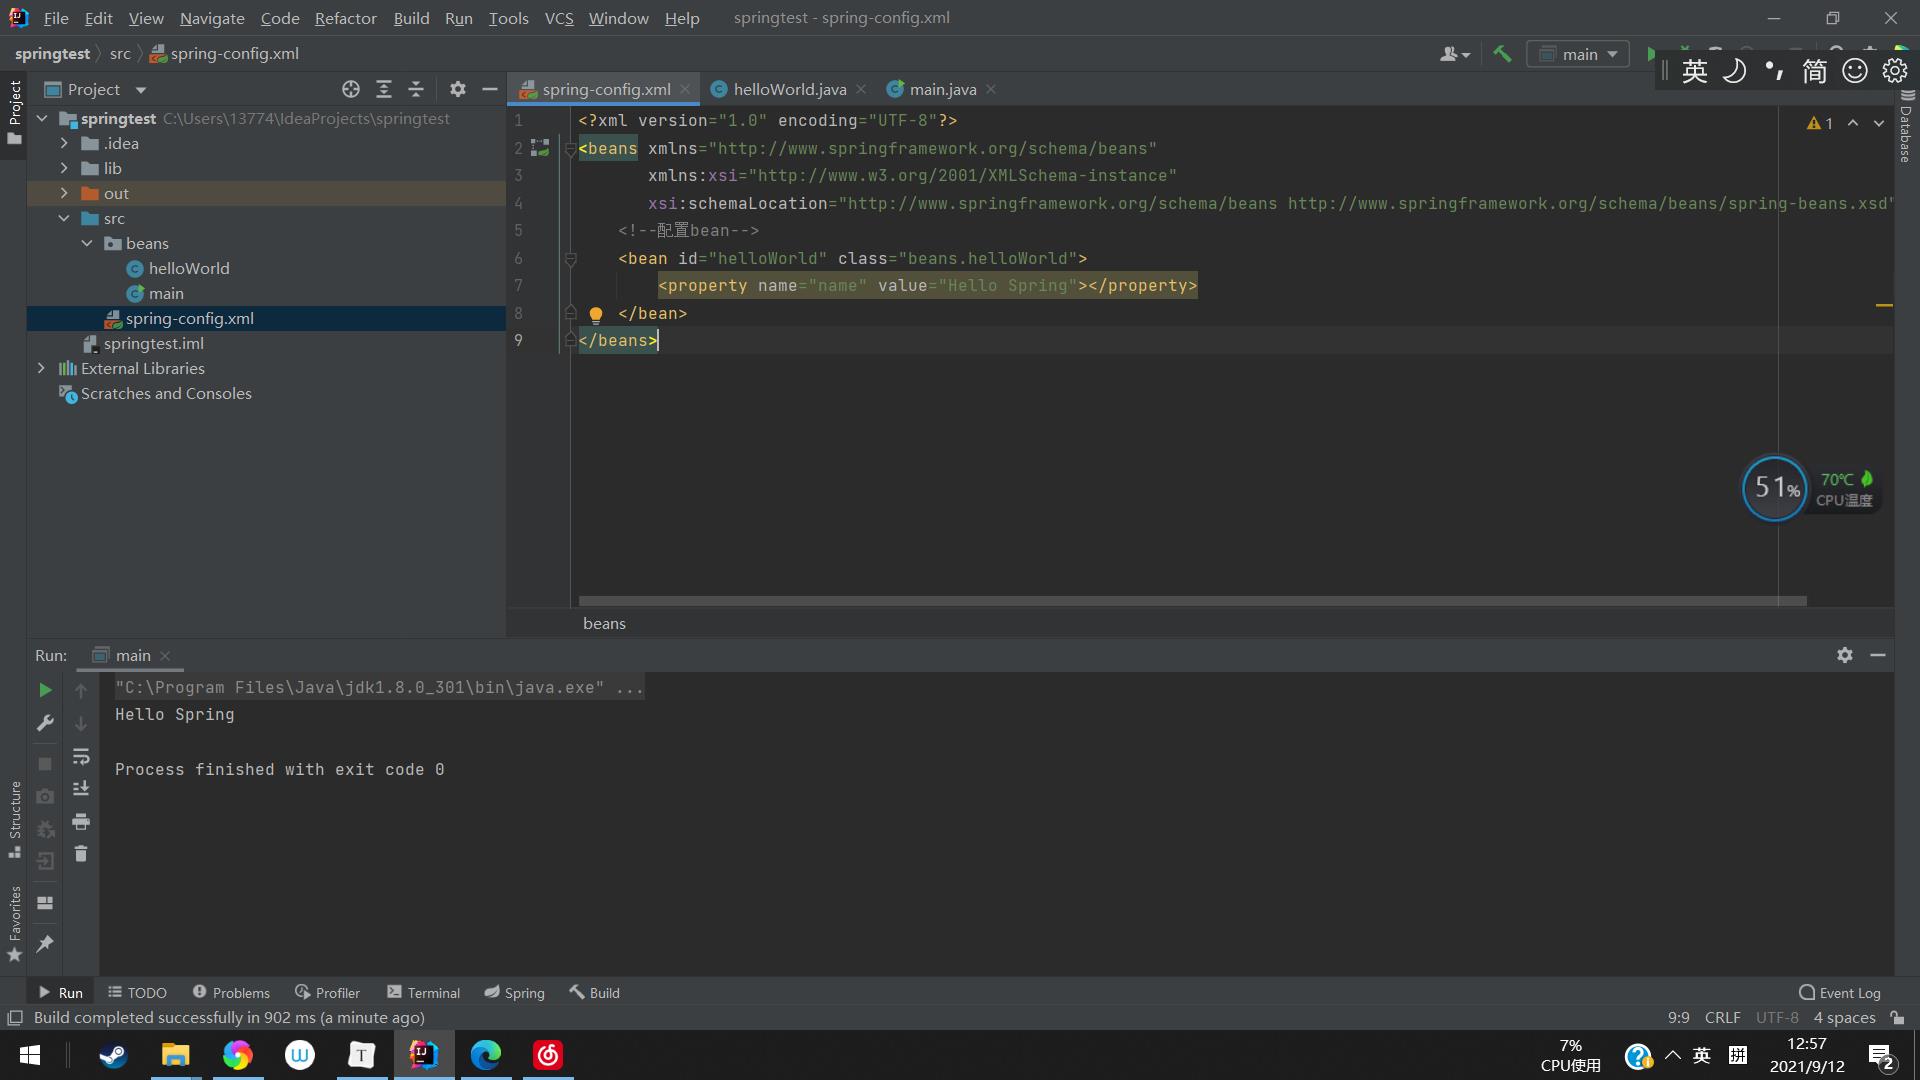
Task: Open the Code With Me user menu
Action: [1455, 54]
